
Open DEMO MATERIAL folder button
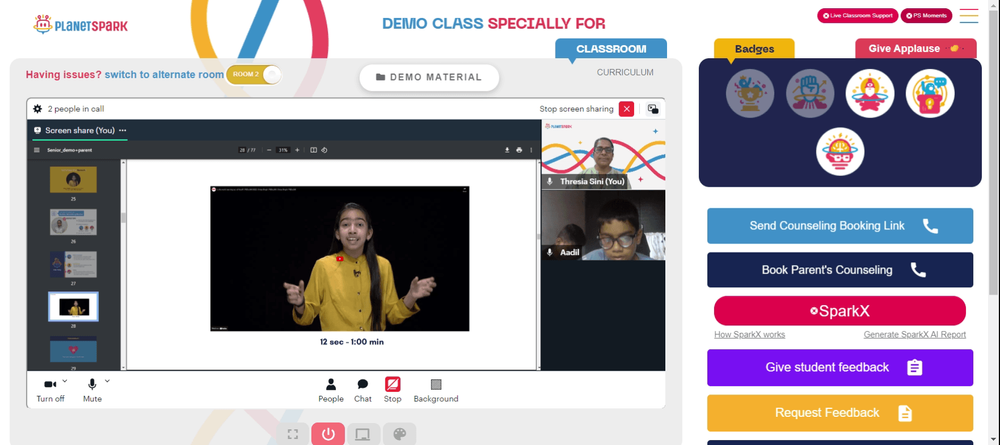429,77
